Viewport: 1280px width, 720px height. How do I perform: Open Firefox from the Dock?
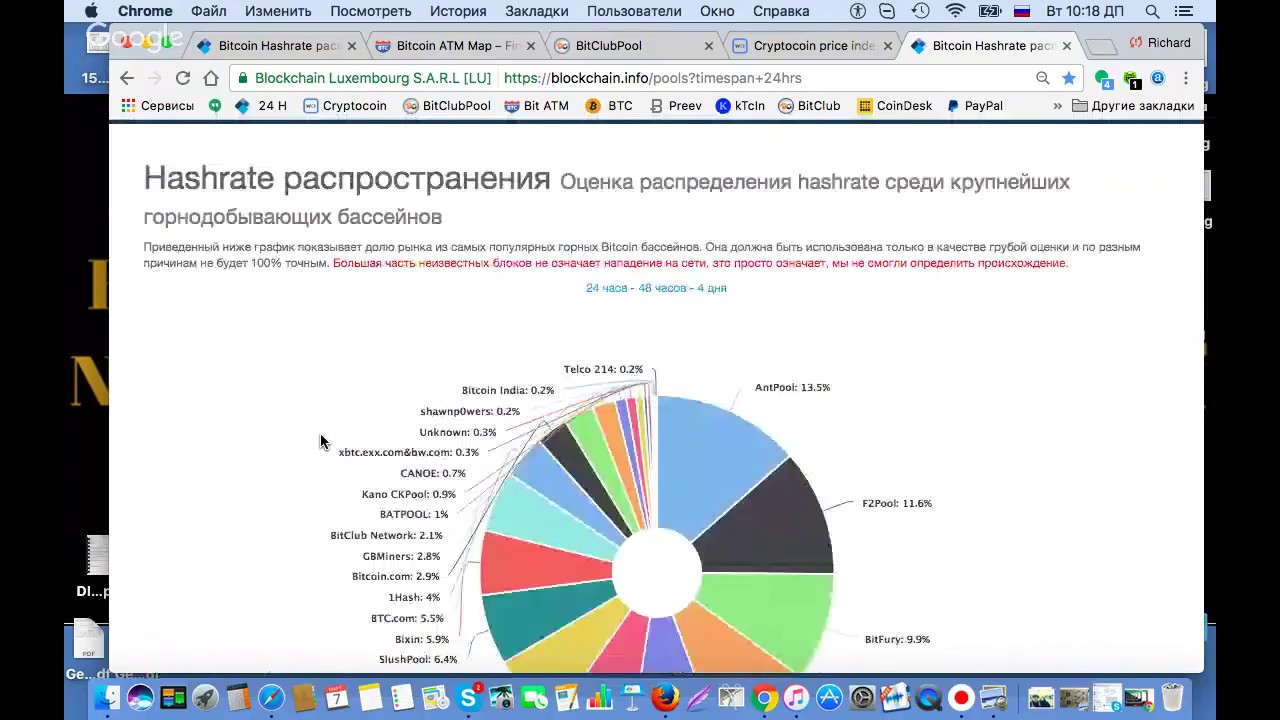(x=665, y=697)
